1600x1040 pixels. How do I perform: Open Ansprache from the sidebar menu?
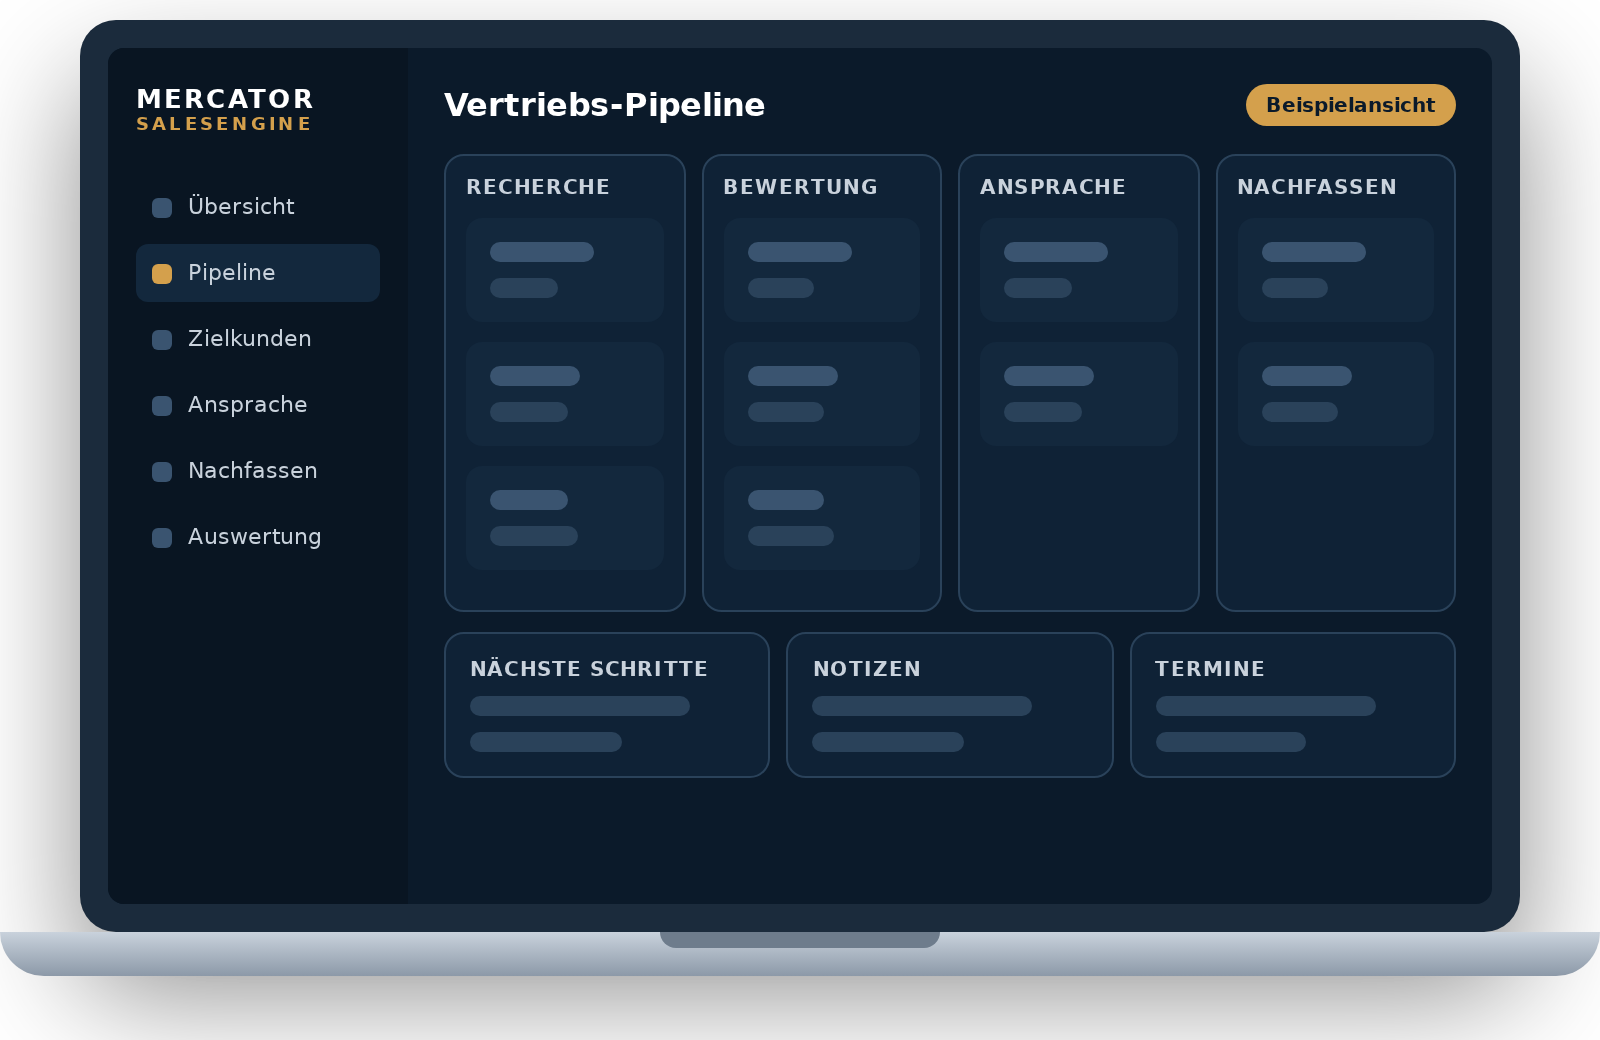[258, 405]
